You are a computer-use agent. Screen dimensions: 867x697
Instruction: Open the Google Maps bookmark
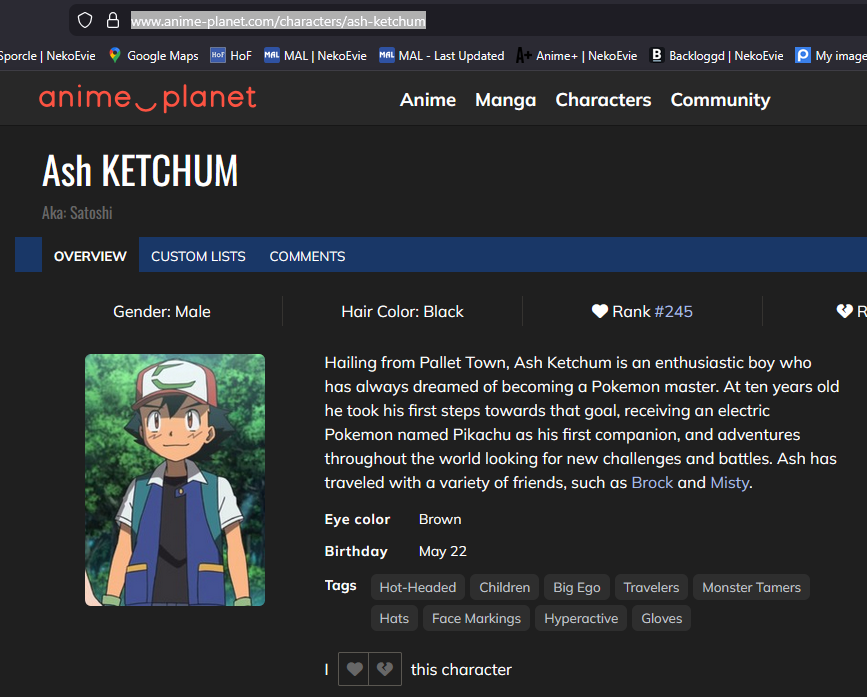(154, 56)
